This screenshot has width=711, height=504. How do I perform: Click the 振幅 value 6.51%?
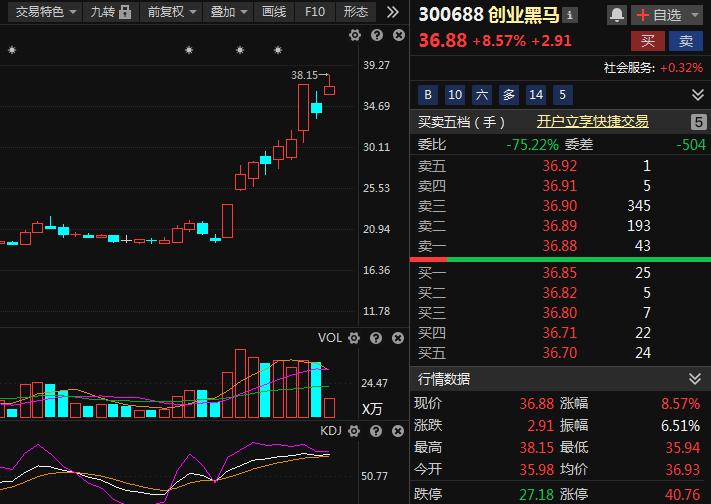(680, 426)
